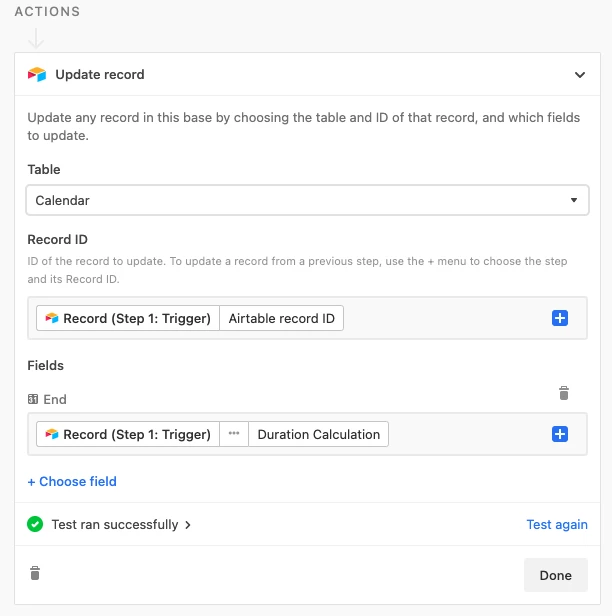The image size is (612, 616).
Task: Click the calendar date icon beside End
Action: pyautogui.click(x=33, y=399)
